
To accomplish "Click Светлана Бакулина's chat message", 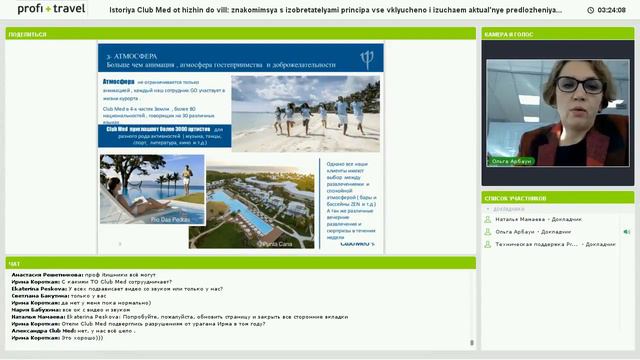I will 59,296.
